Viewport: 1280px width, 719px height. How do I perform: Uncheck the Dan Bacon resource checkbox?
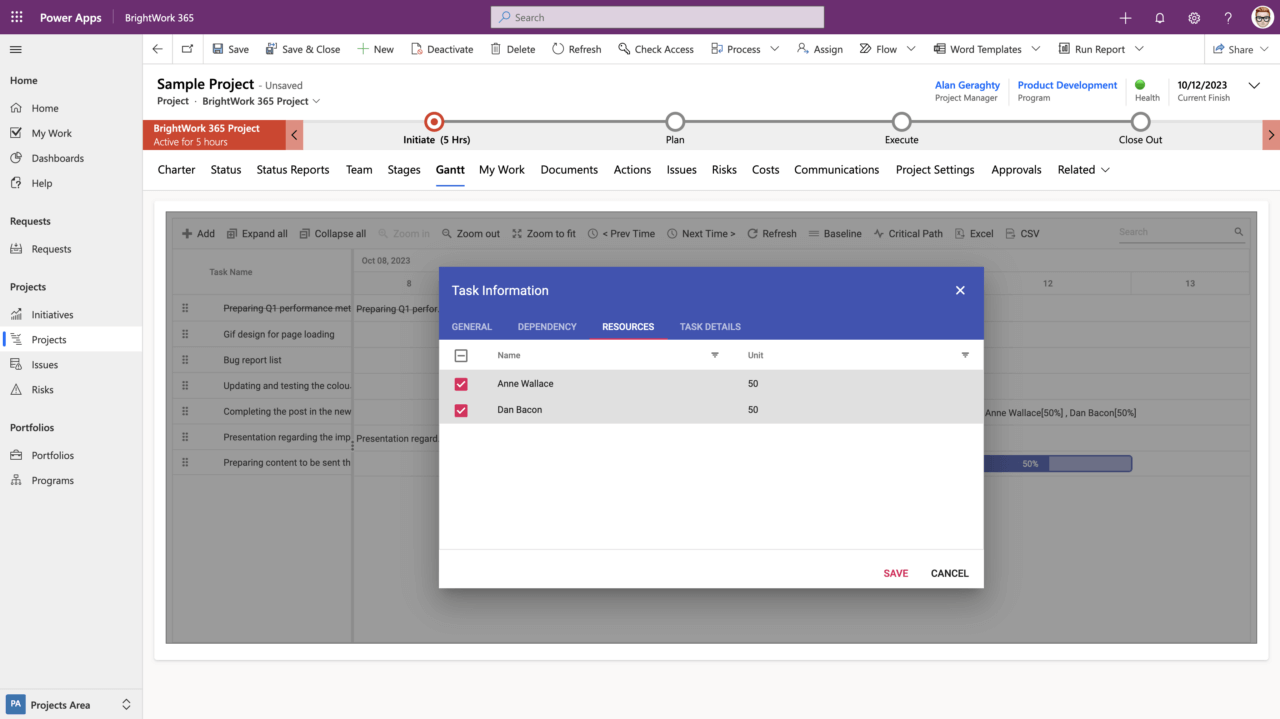pyautogui.click(x=461, y=410)
